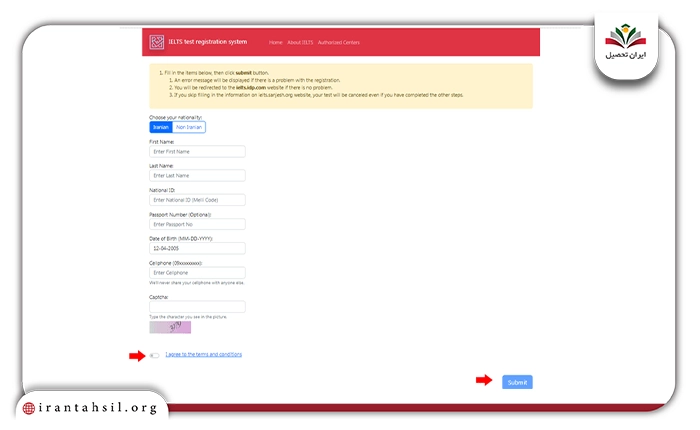Screen dimensions: 700x430
Task: Click the globe icon beside irantahsil.org
Action: 29,408
